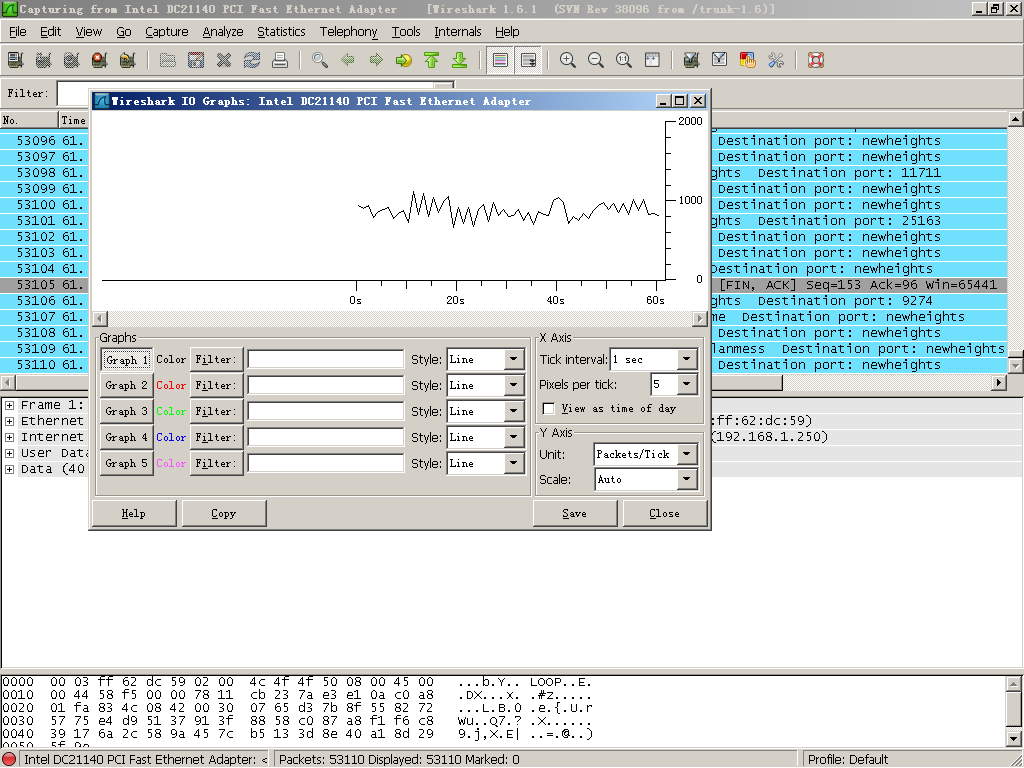Expand the Ethernet tree node

9,422
